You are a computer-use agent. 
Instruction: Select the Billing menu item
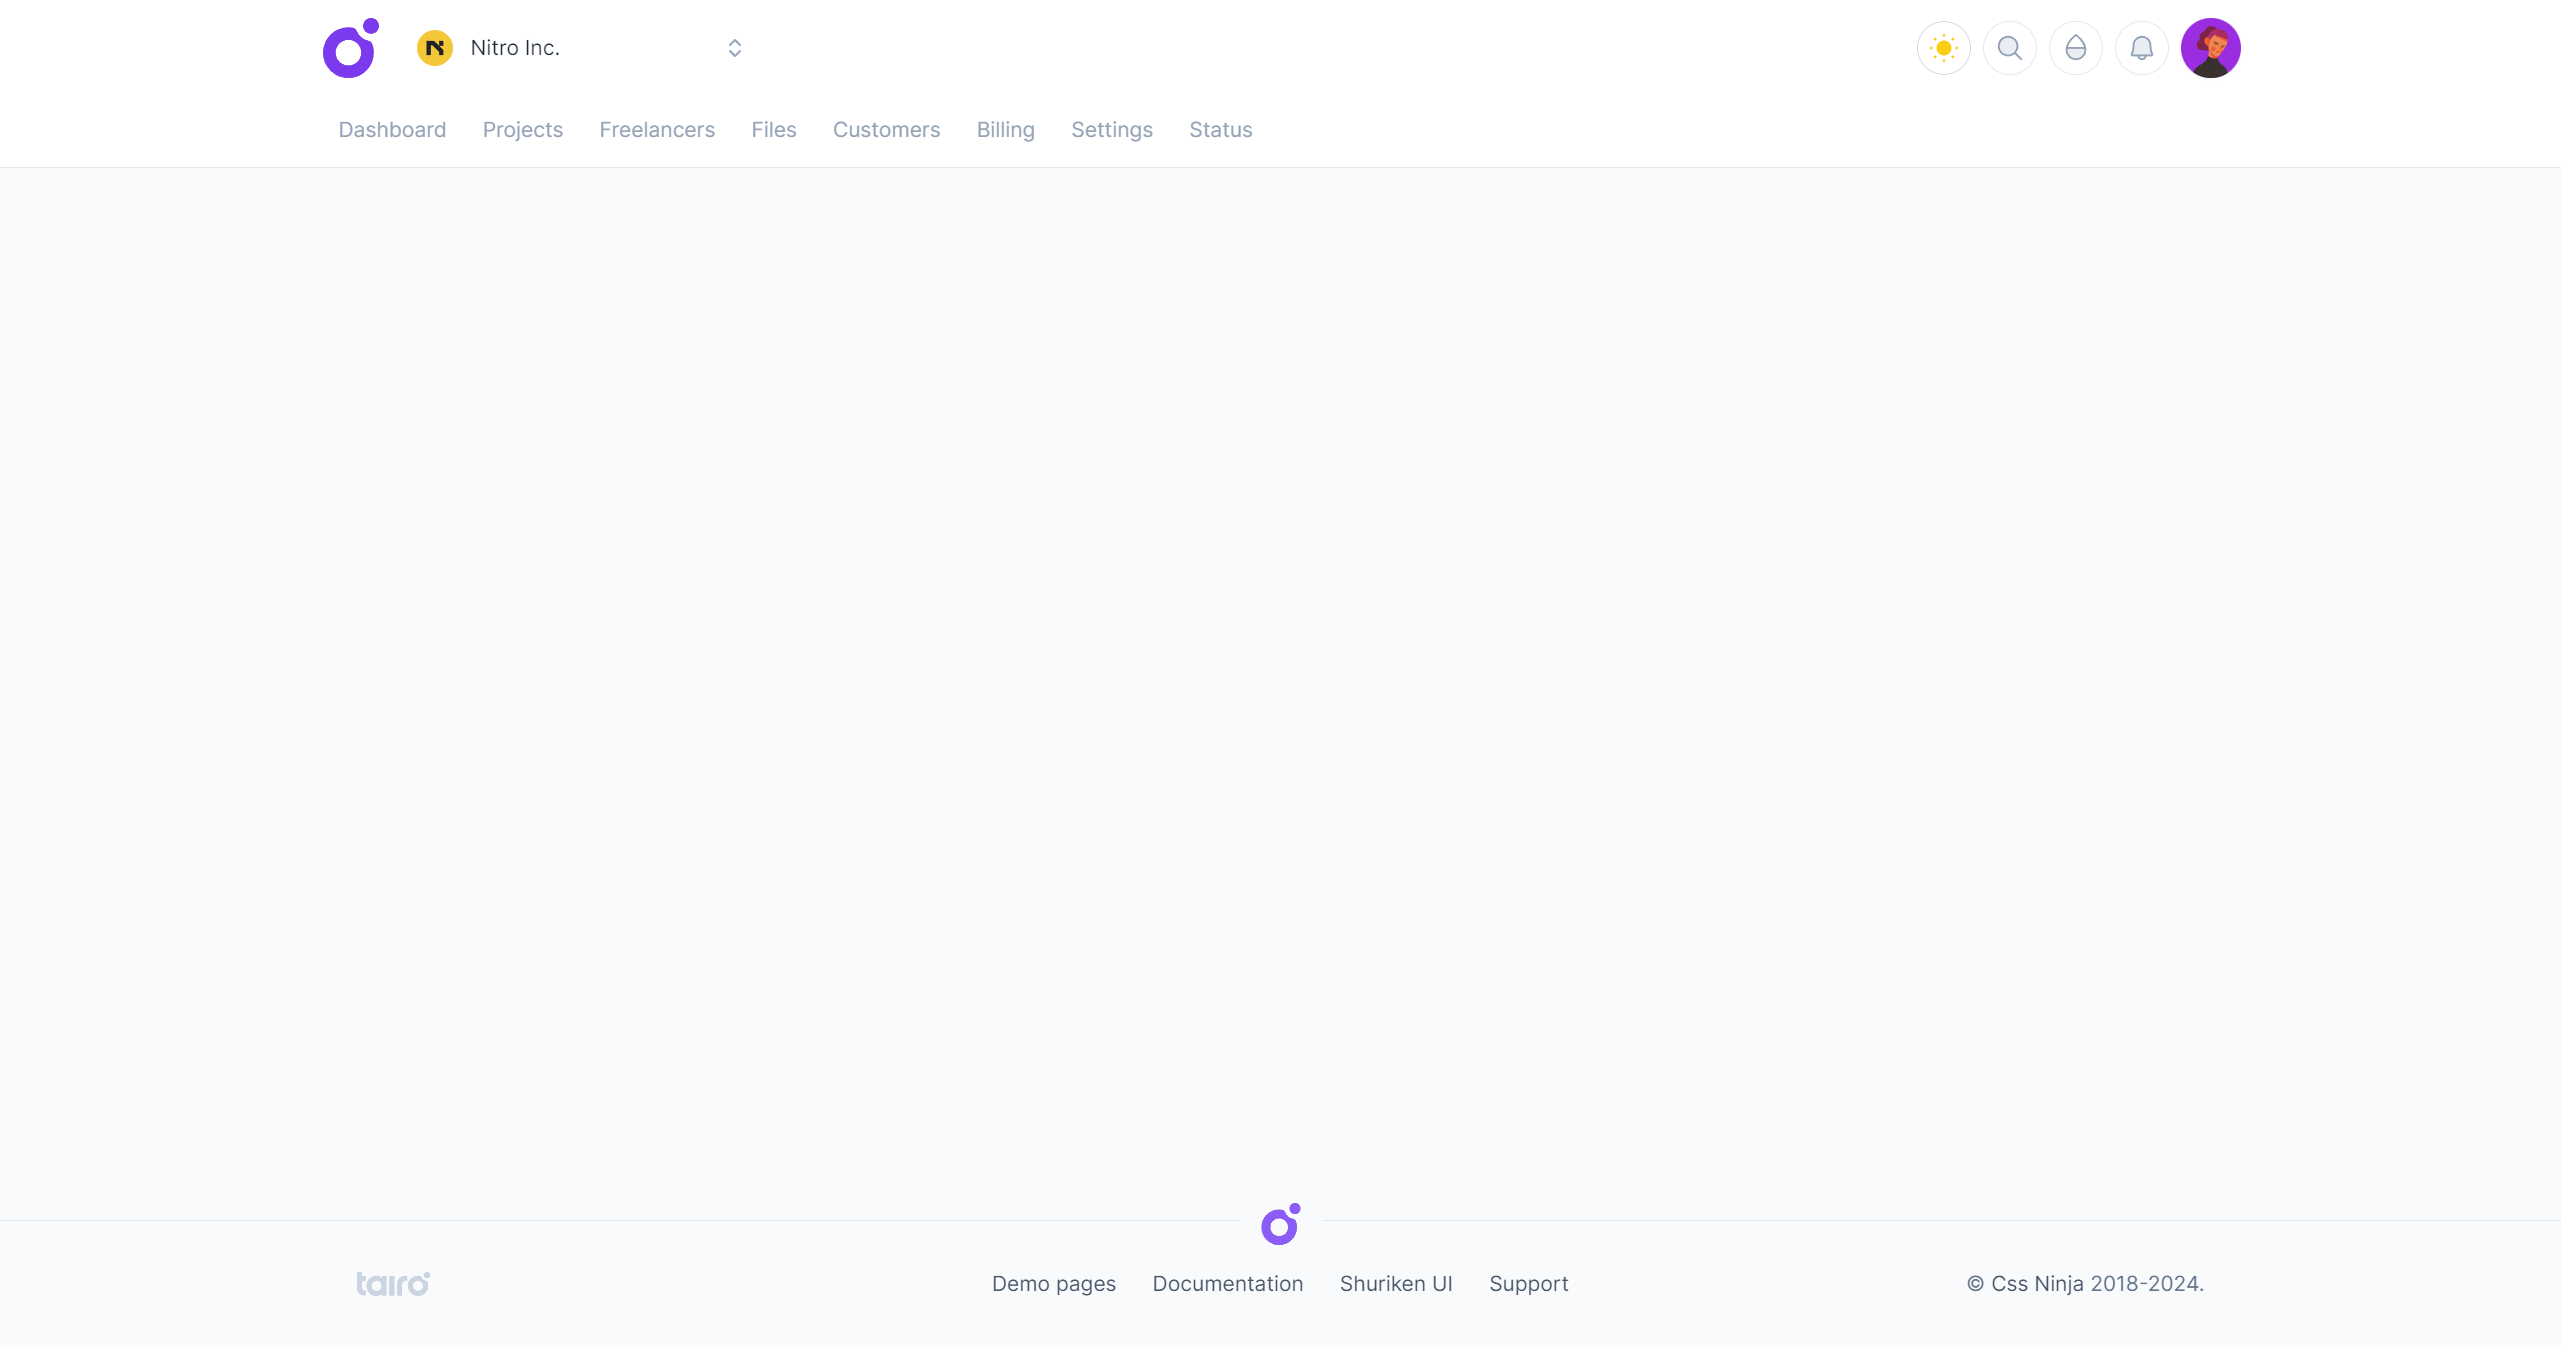1005,130
